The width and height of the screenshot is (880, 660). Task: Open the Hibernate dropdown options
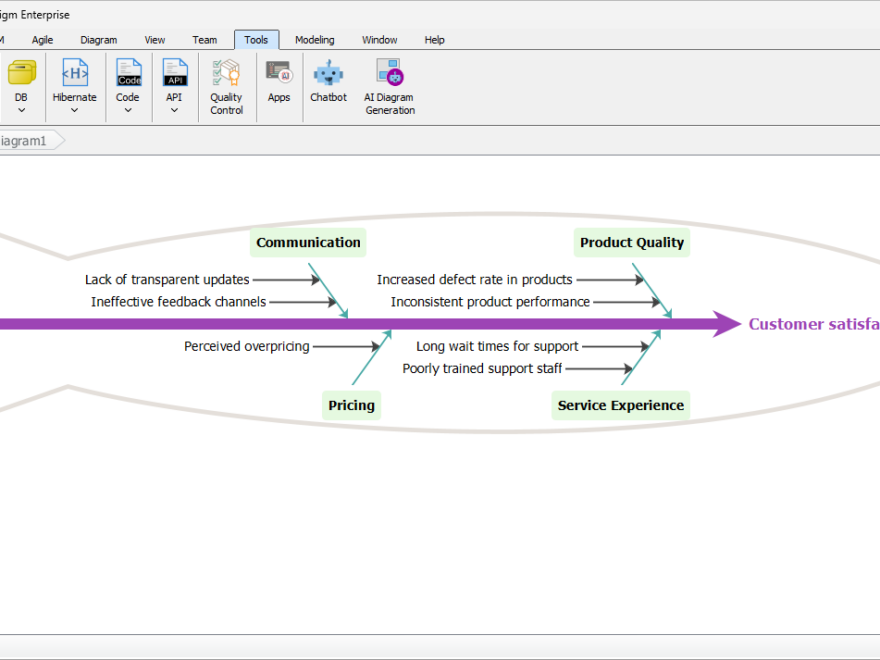(x=74, y=110)
